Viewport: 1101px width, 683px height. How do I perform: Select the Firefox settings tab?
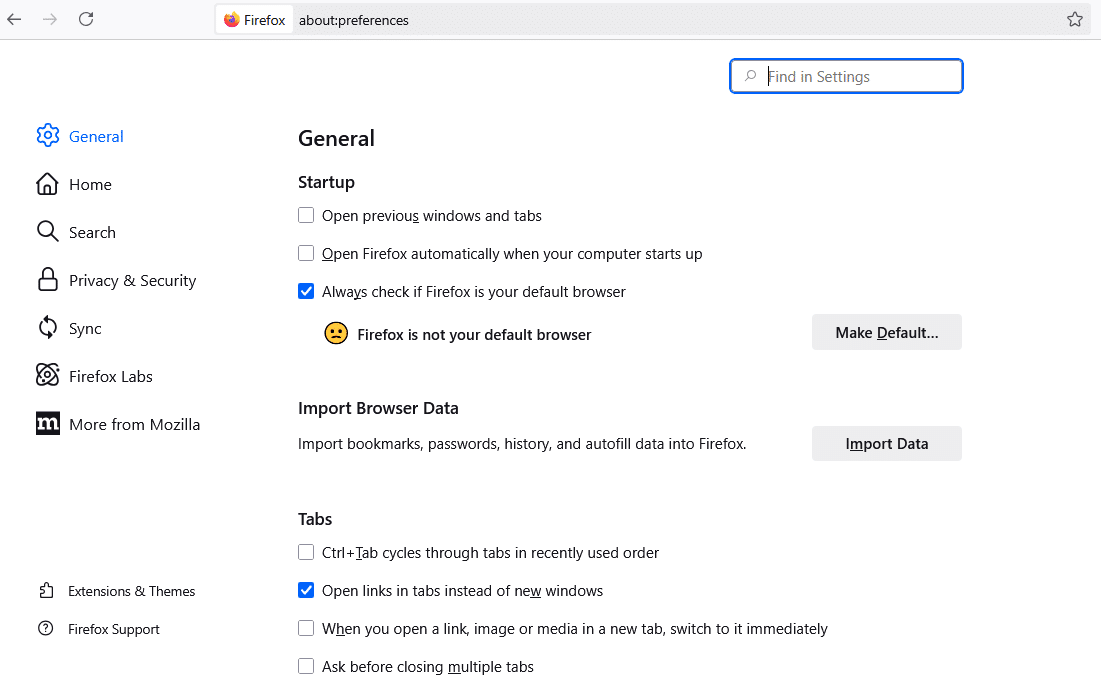[x=254, y=19]
